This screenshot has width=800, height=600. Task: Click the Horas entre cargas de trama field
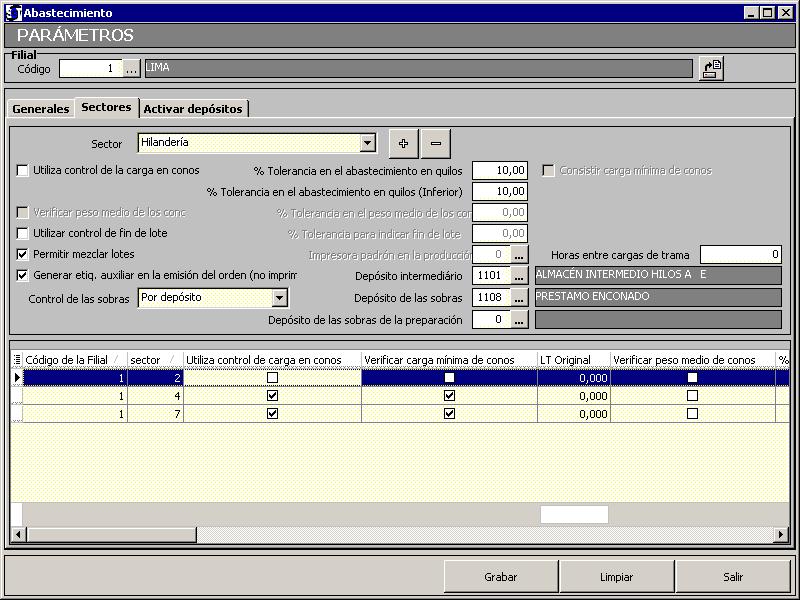[x=741, y=255]
